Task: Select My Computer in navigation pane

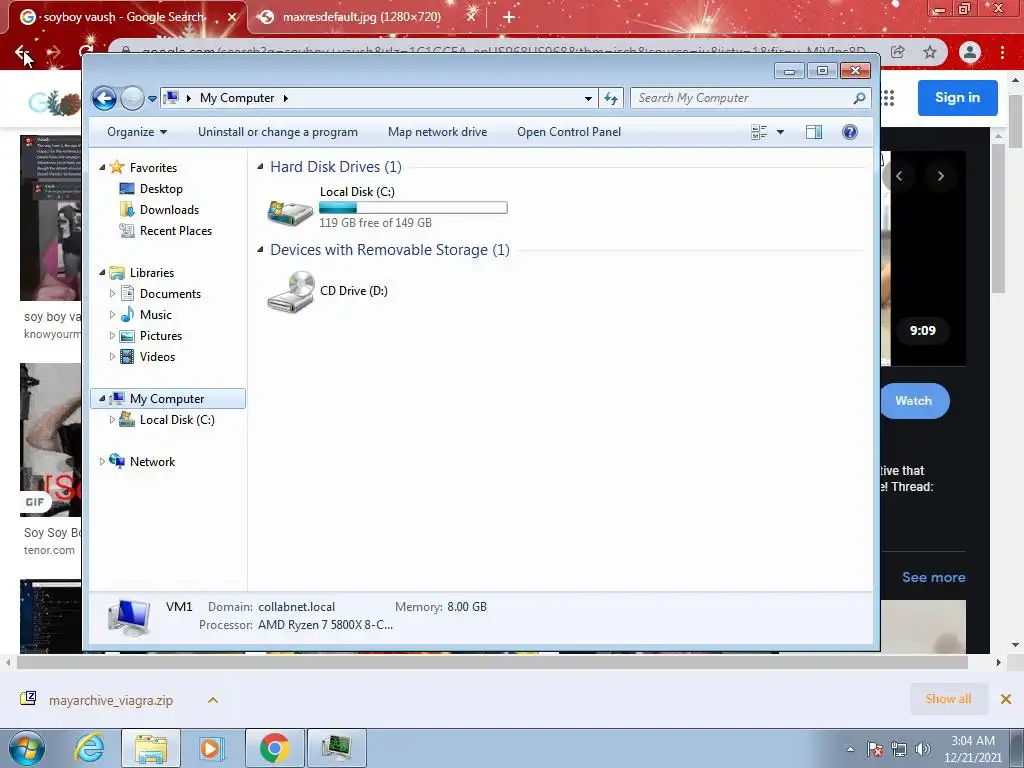Action: click(167, 398)
